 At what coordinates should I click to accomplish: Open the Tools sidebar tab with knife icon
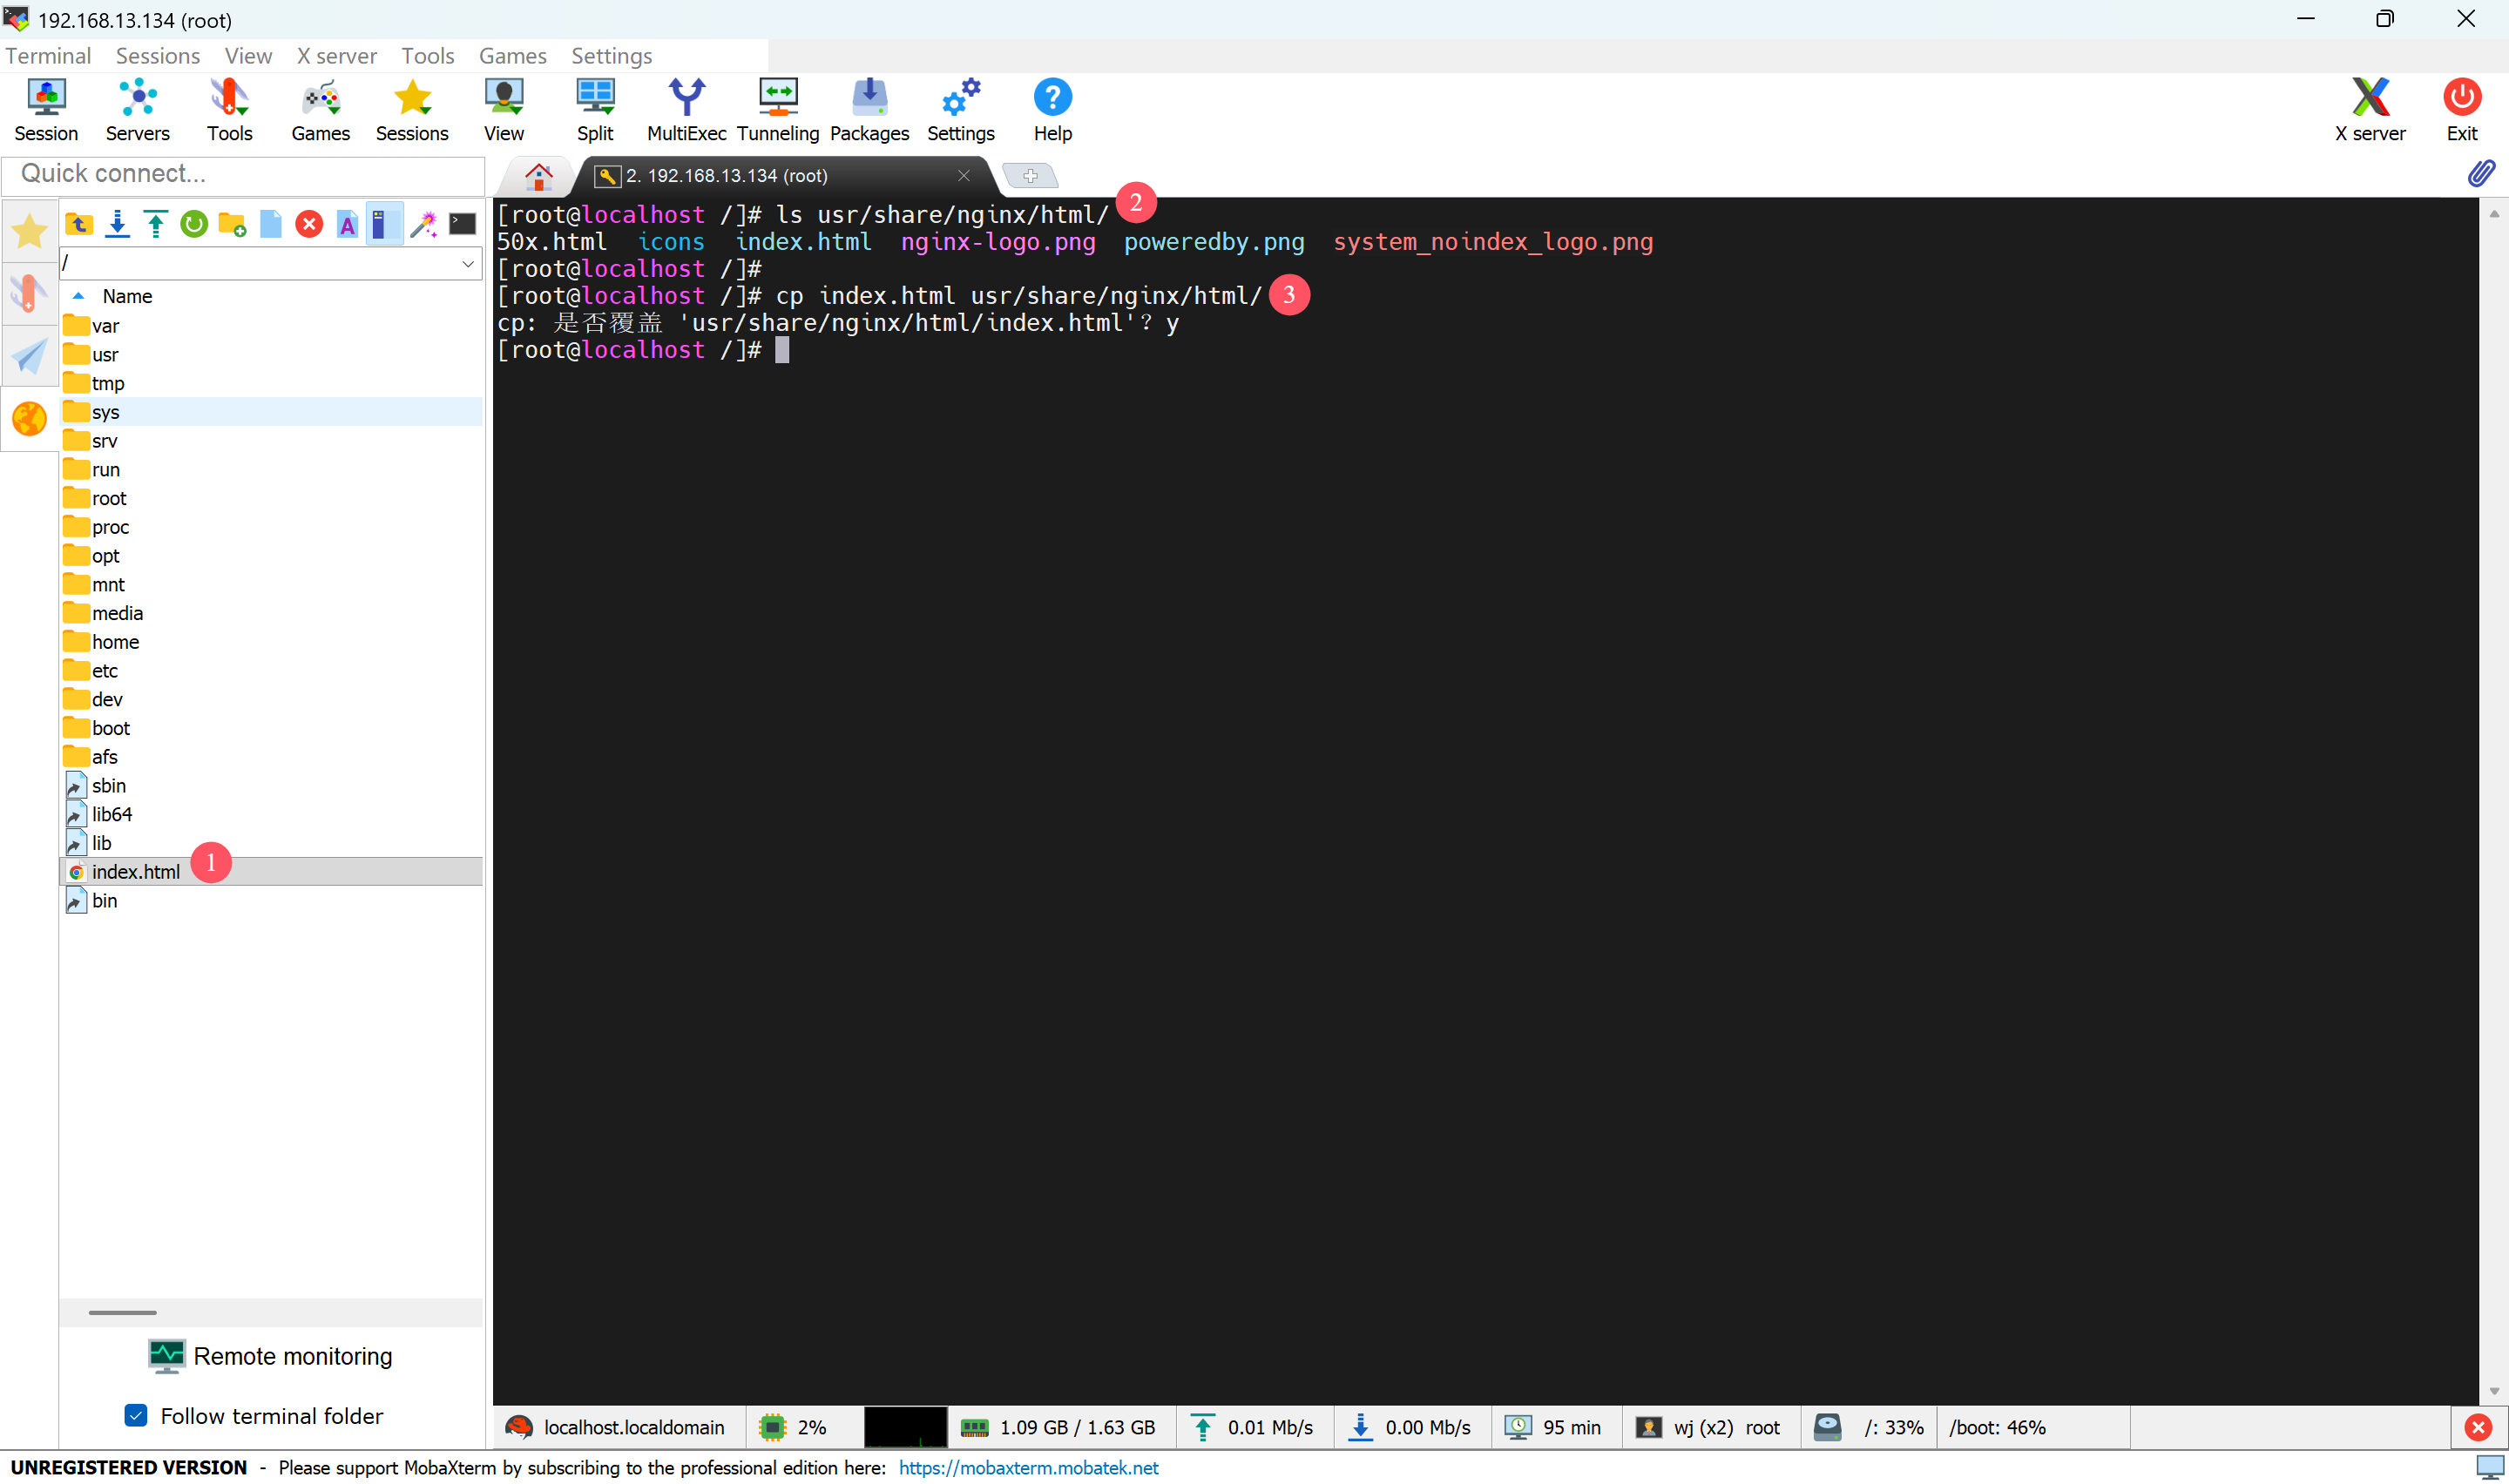29,294
